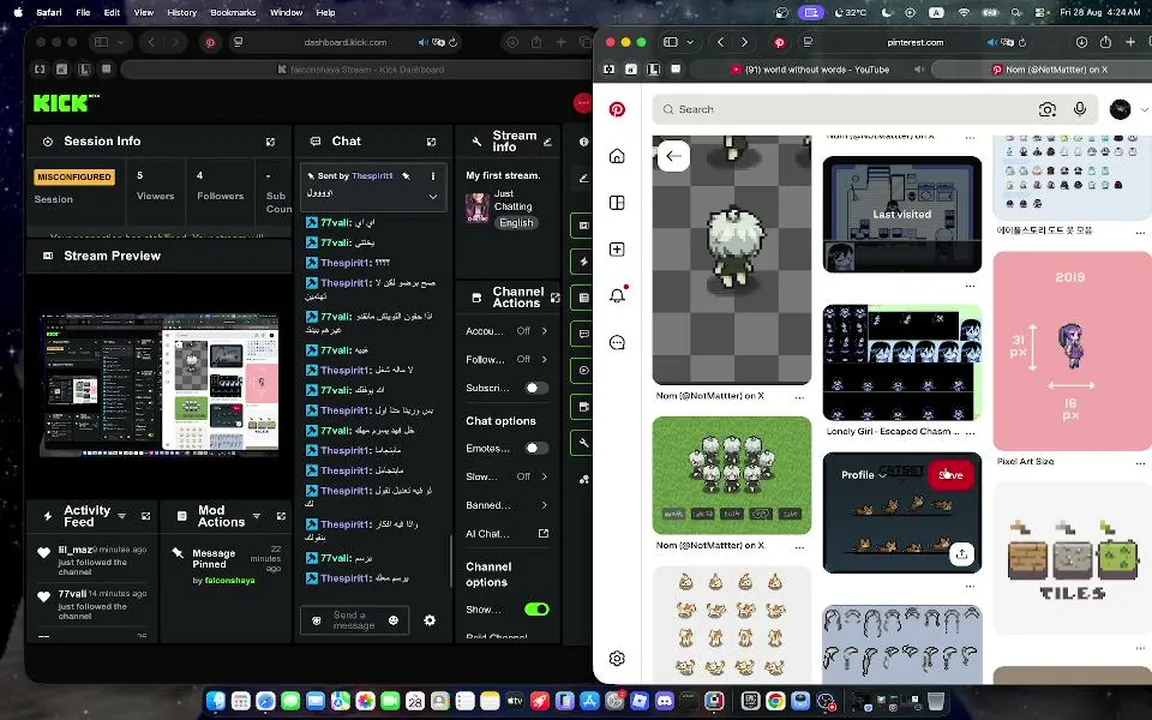Open more options for Pixel Art Size pin
The width and height of the screenshot is (1152, 720).
point(1140,463)
